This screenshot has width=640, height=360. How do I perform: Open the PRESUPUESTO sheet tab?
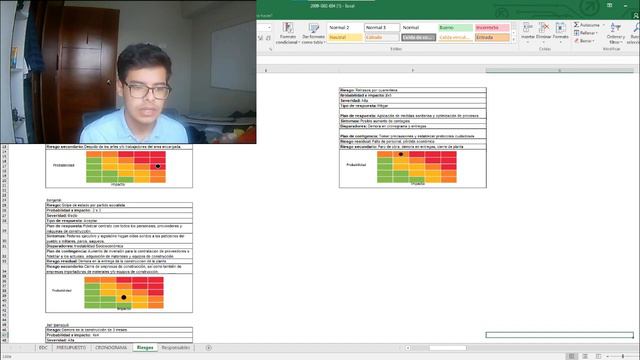pos(71,348)
